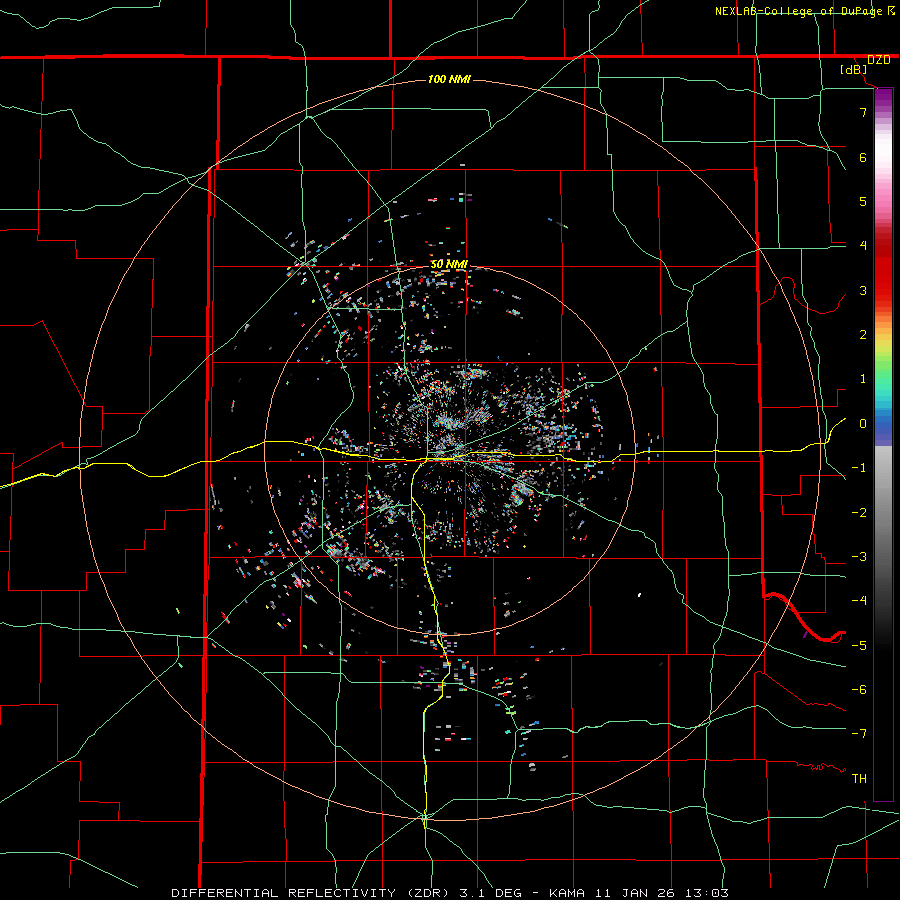Click the 50 NMI range ring label

(449, 264)
